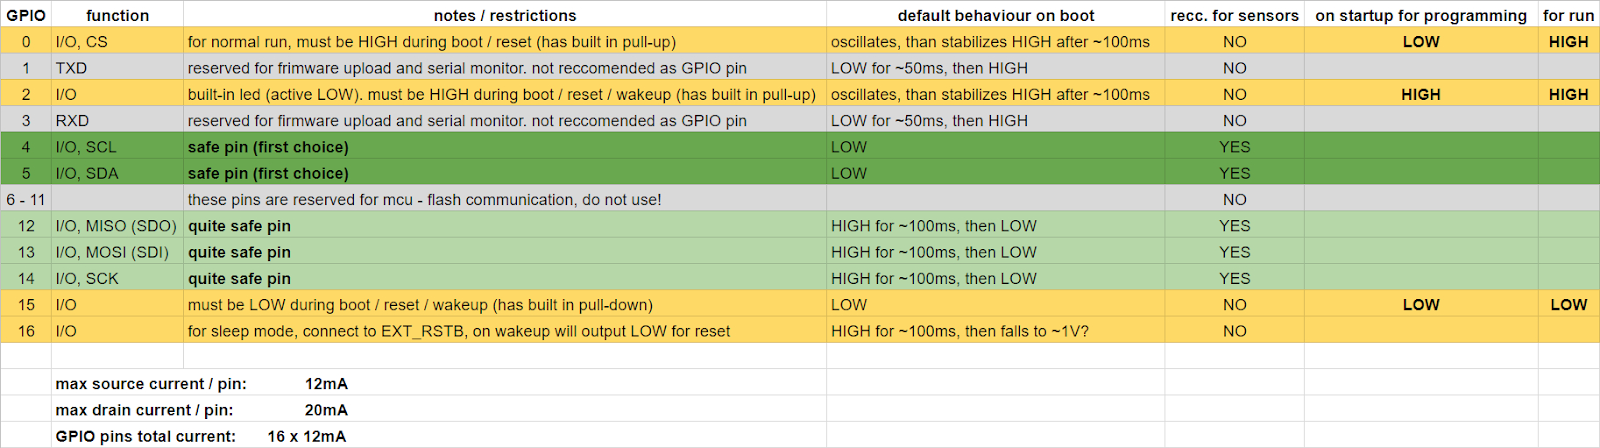Screen dimensions: 1600x448
Task: Click GPIO 4 'safe pin (first choice)' cell
Action: tap(505, 147)
